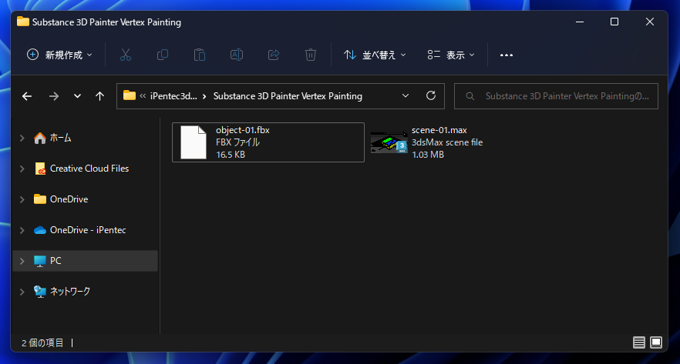This screenshot has height=364, width=680.
Task: Click the scene-01.max thumbnail preview
Action: pyautogui.click(x=389, y=142)
